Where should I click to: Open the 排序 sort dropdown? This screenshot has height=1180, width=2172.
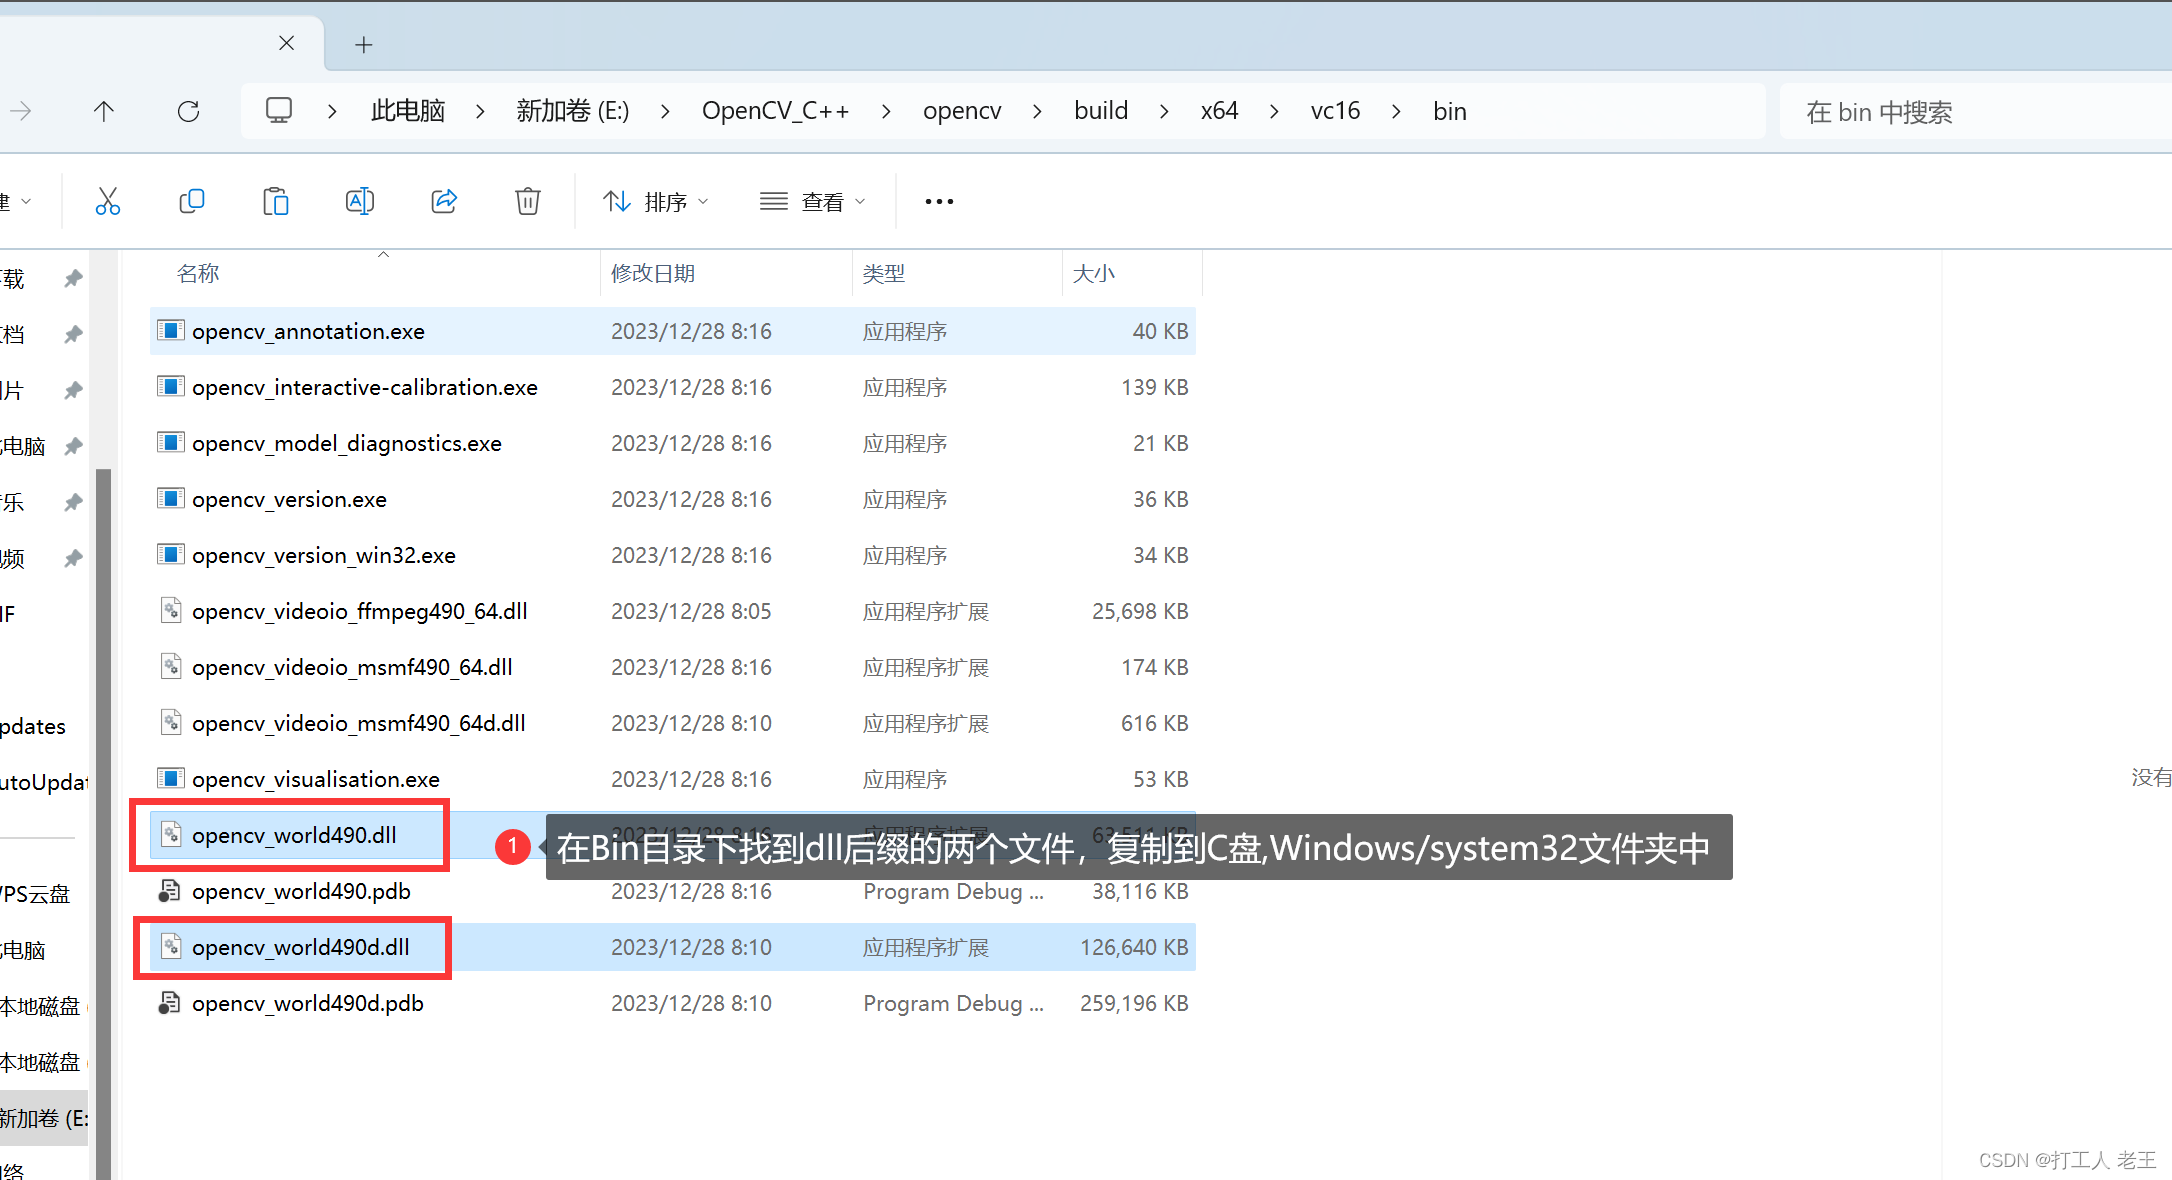click(656, 201)
